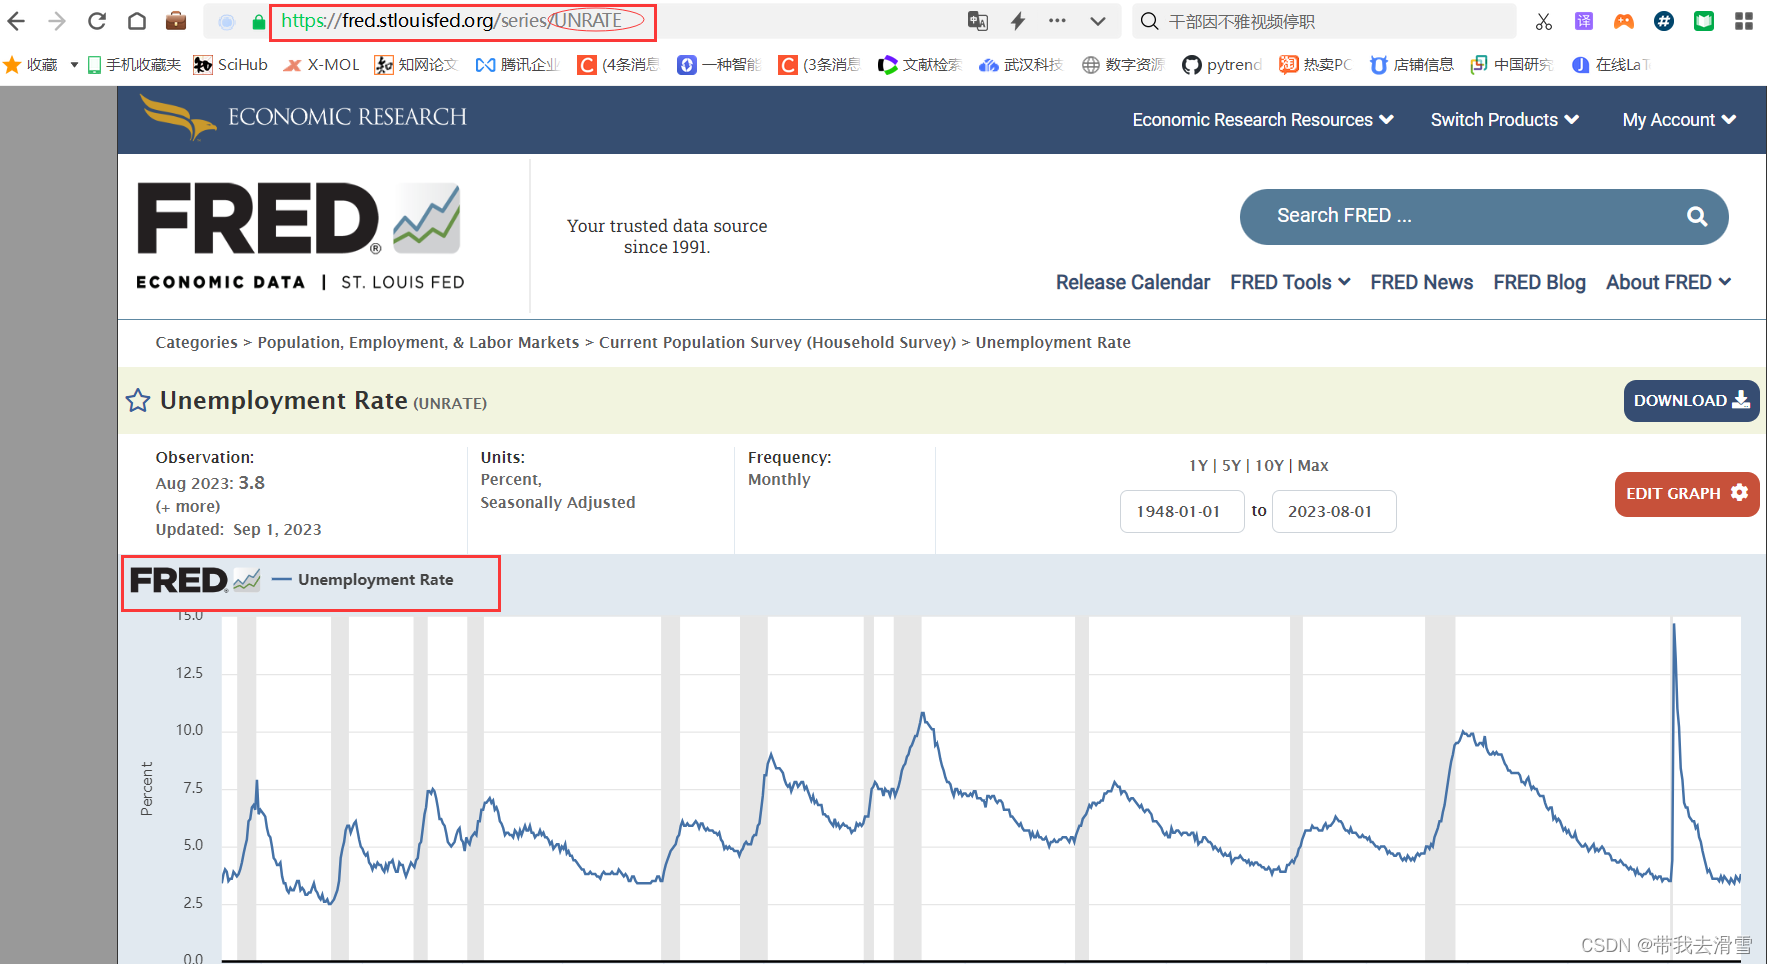Expand the Switch Products menu
Viewport: 1767px width, 964px height.
point(1505,120)
